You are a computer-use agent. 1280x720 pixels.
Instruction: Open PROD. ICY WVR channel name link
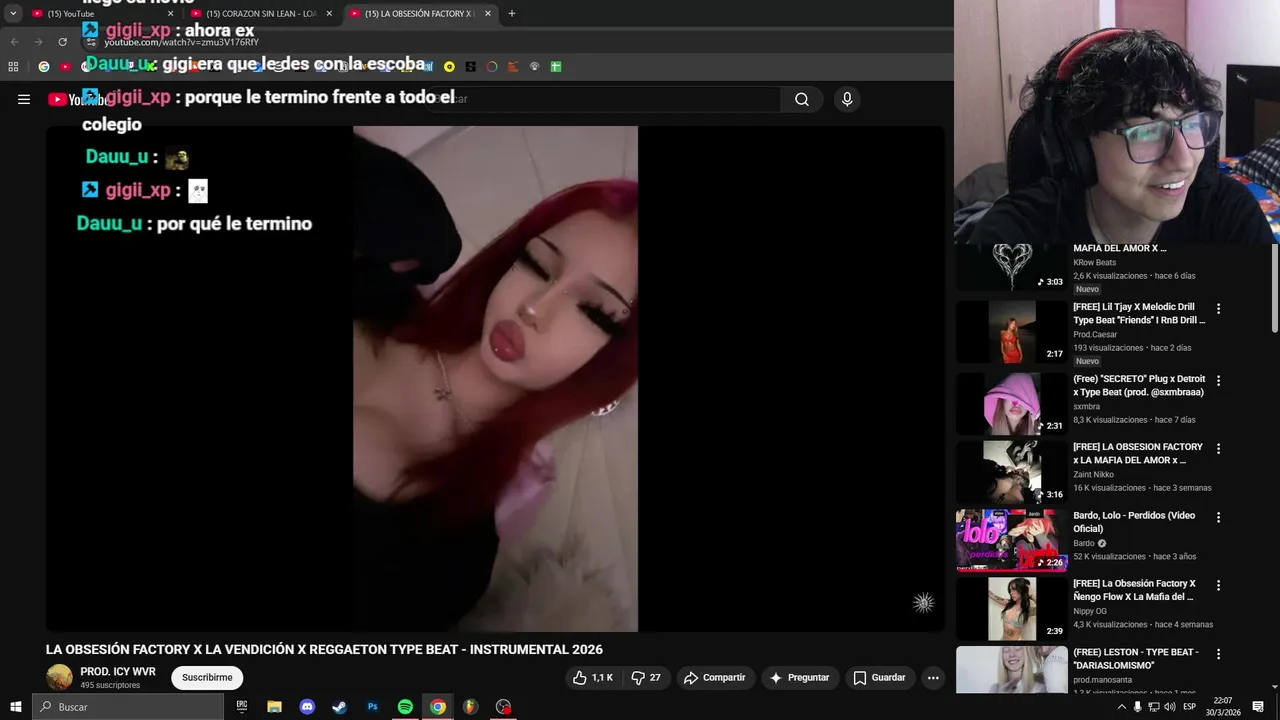(x=118, y=672)
